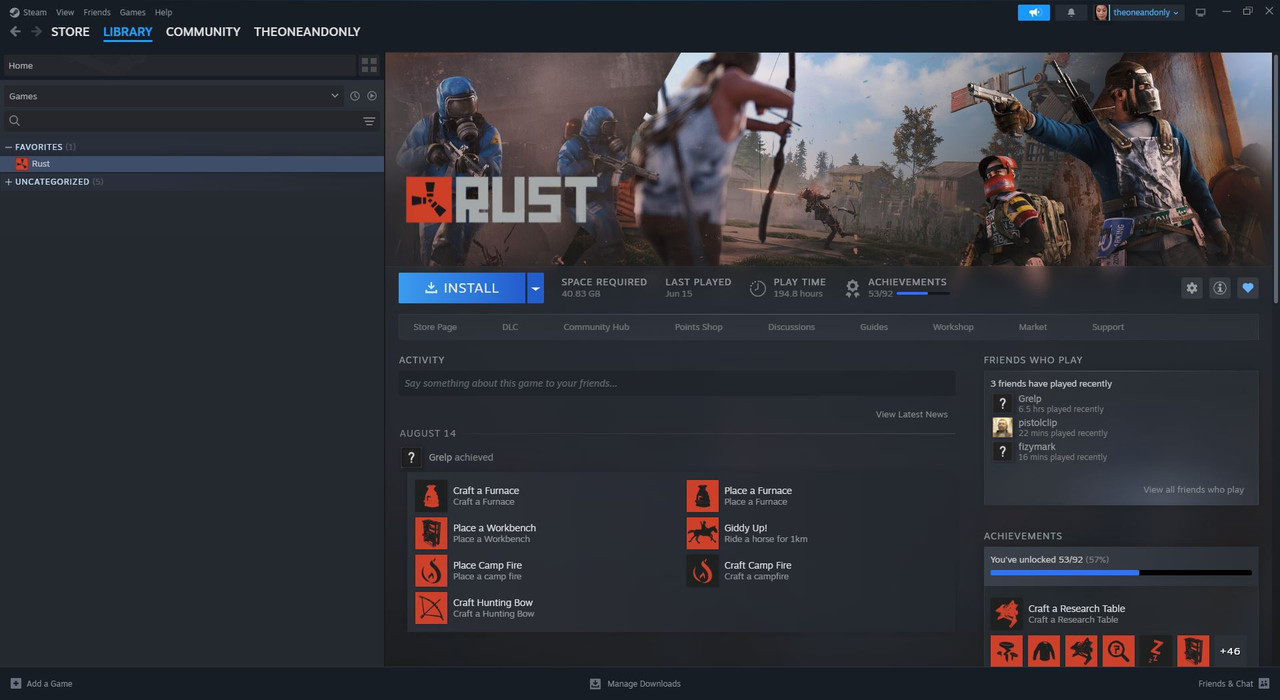Click the Place a Furnace achievement icon
Image resolution: width=1280 pixels, height=700 pixels.
[x=702, y=496]
